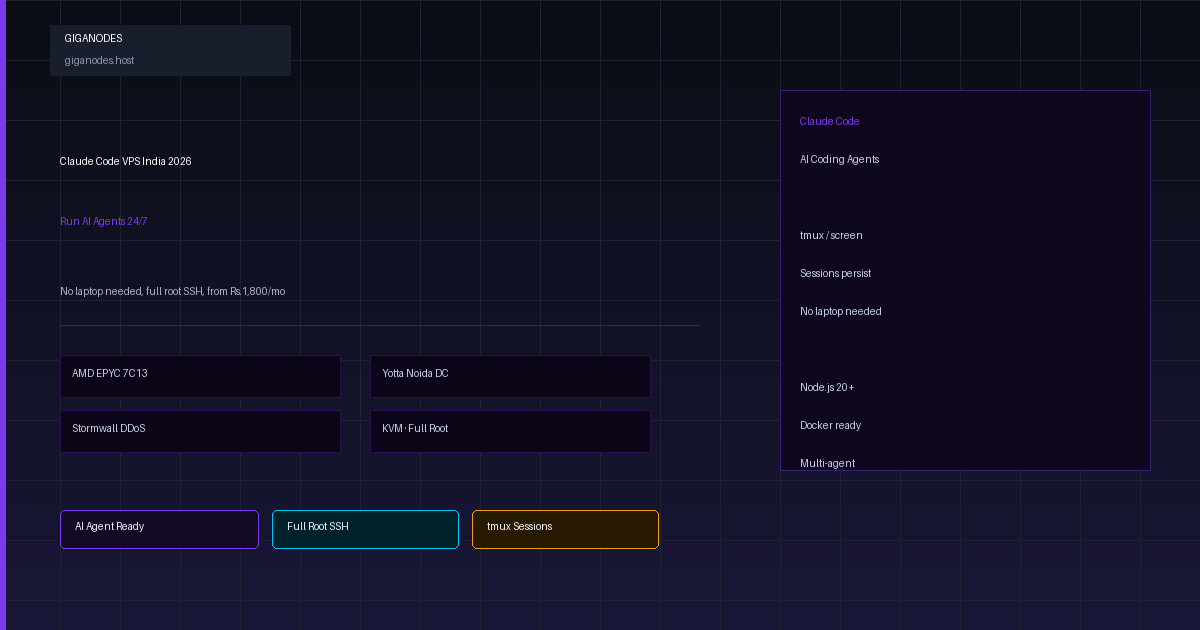Click the KVM · Full Root spec box
The height and width of the screenshot is (630, 1200).
[x=510, y=431]
